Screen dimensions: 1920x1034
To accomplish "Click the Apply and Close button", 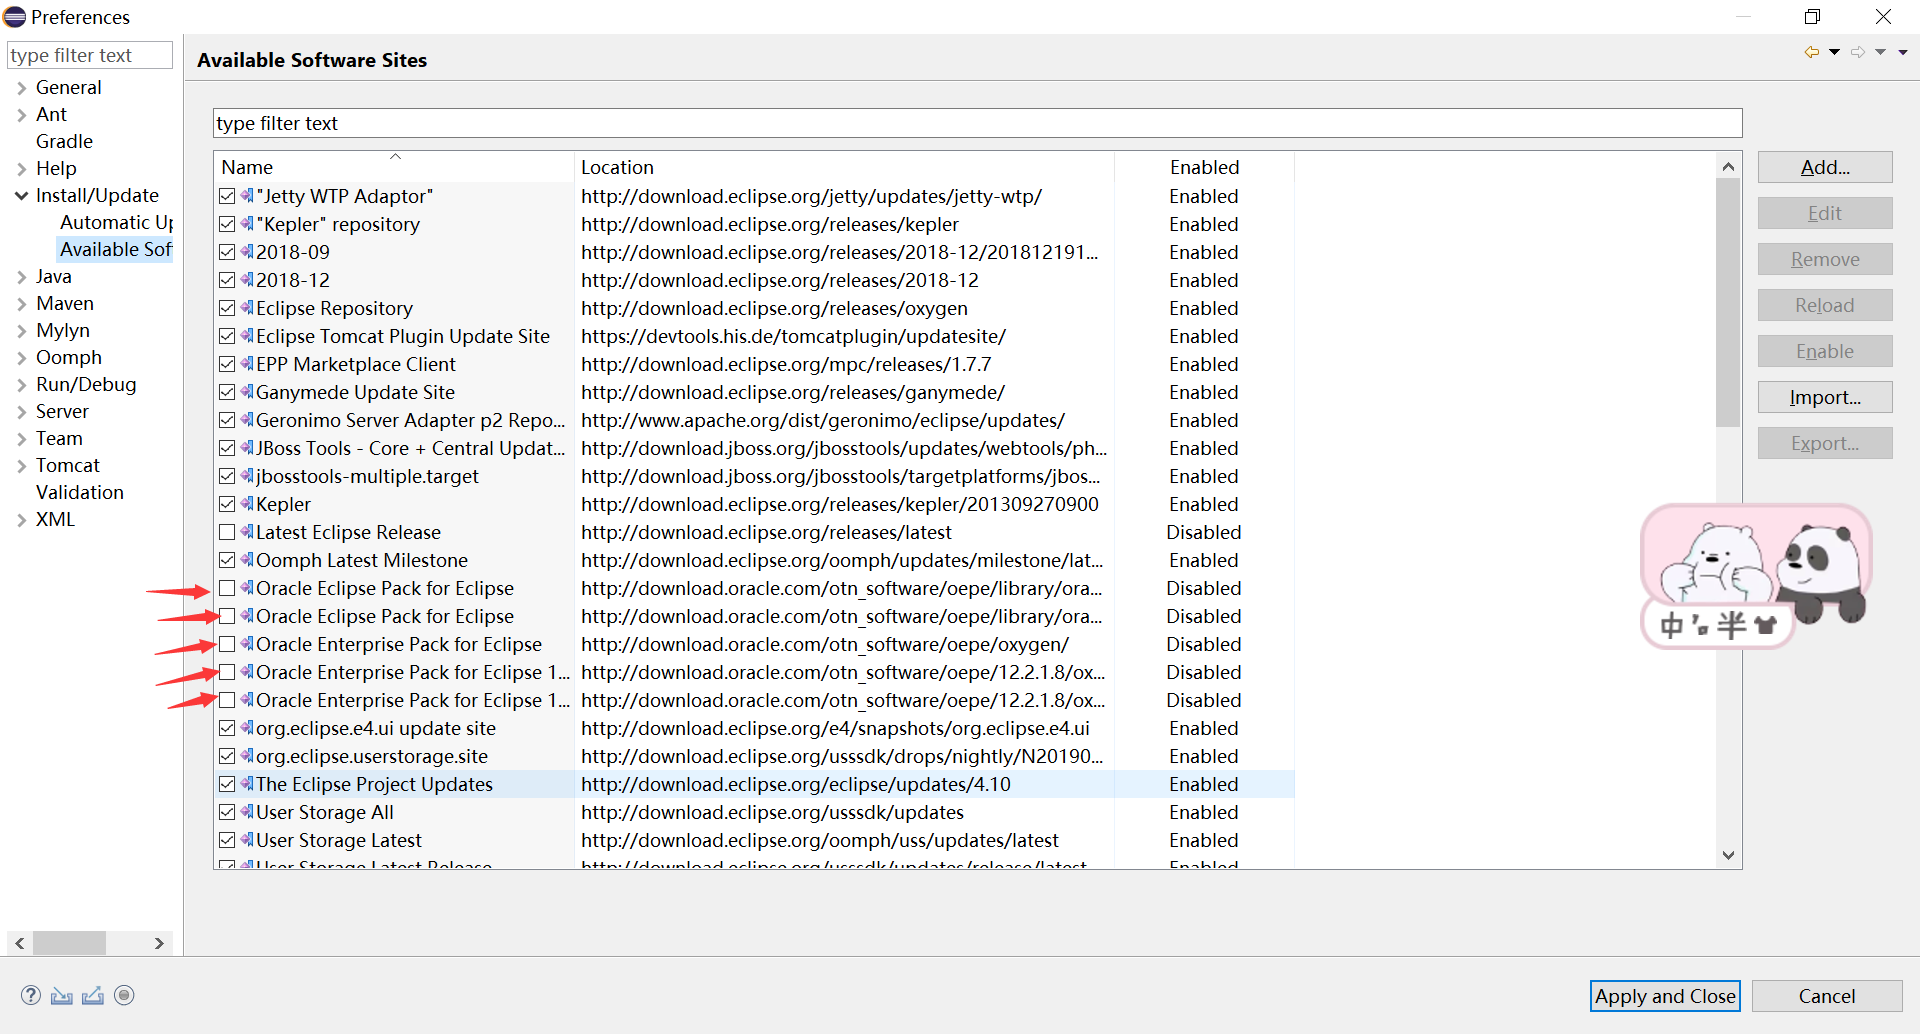I will 1664,995.
